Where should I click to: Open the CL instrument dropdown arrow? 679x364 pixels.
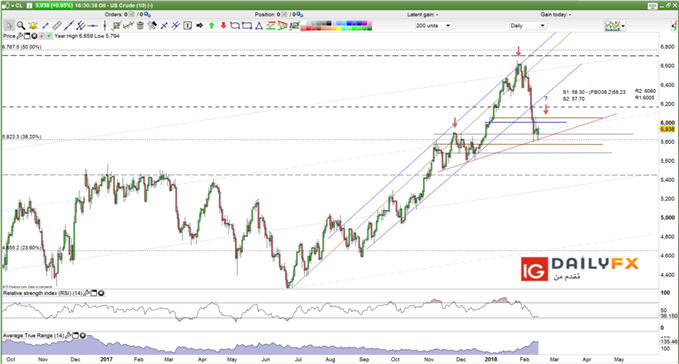tap(13, 6)
